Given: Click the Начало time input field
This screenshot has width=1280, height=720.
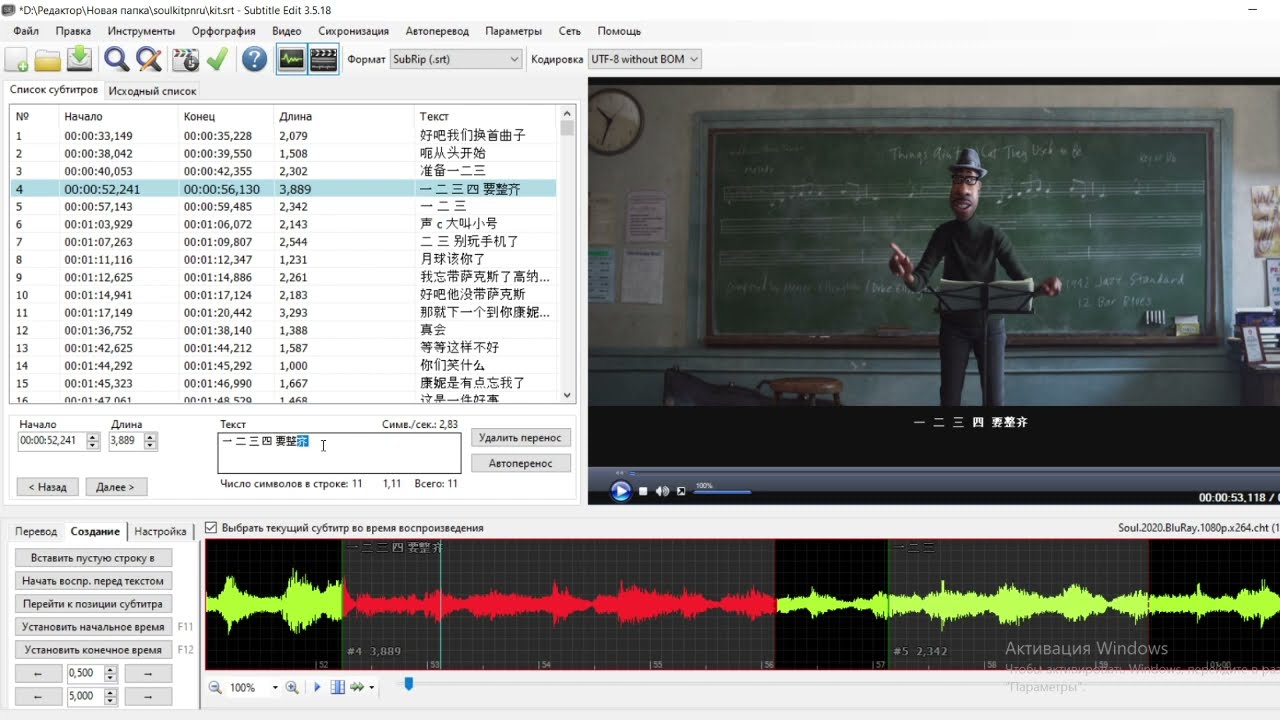Looking at the screenshot, I should click(x=52, y=441).
